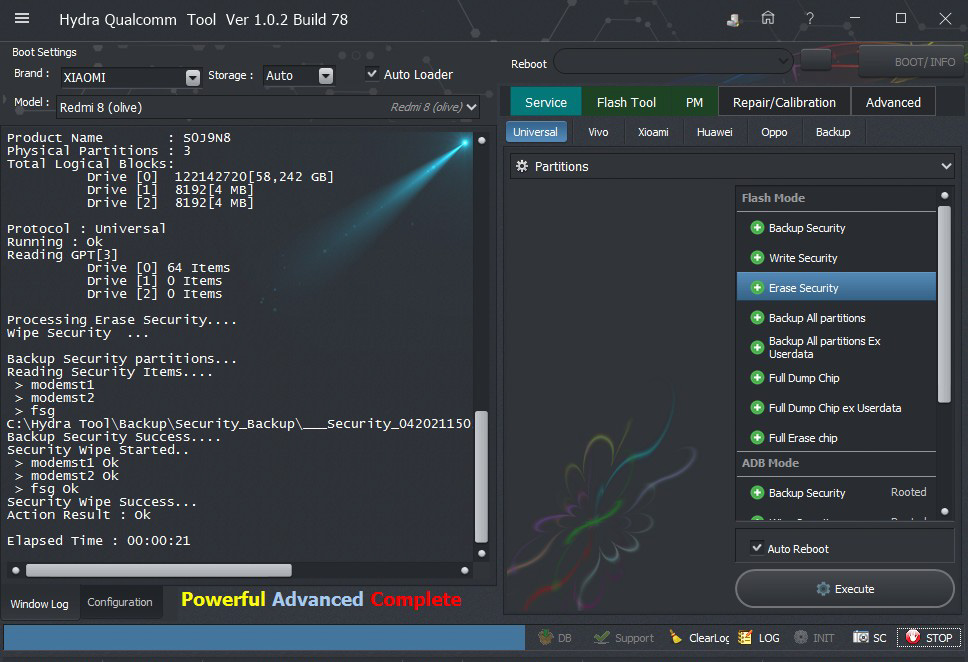Click the gear icon next to Partitions
Image resolution: width=968 pixels, height=662 pixels.
click(522, 166)
